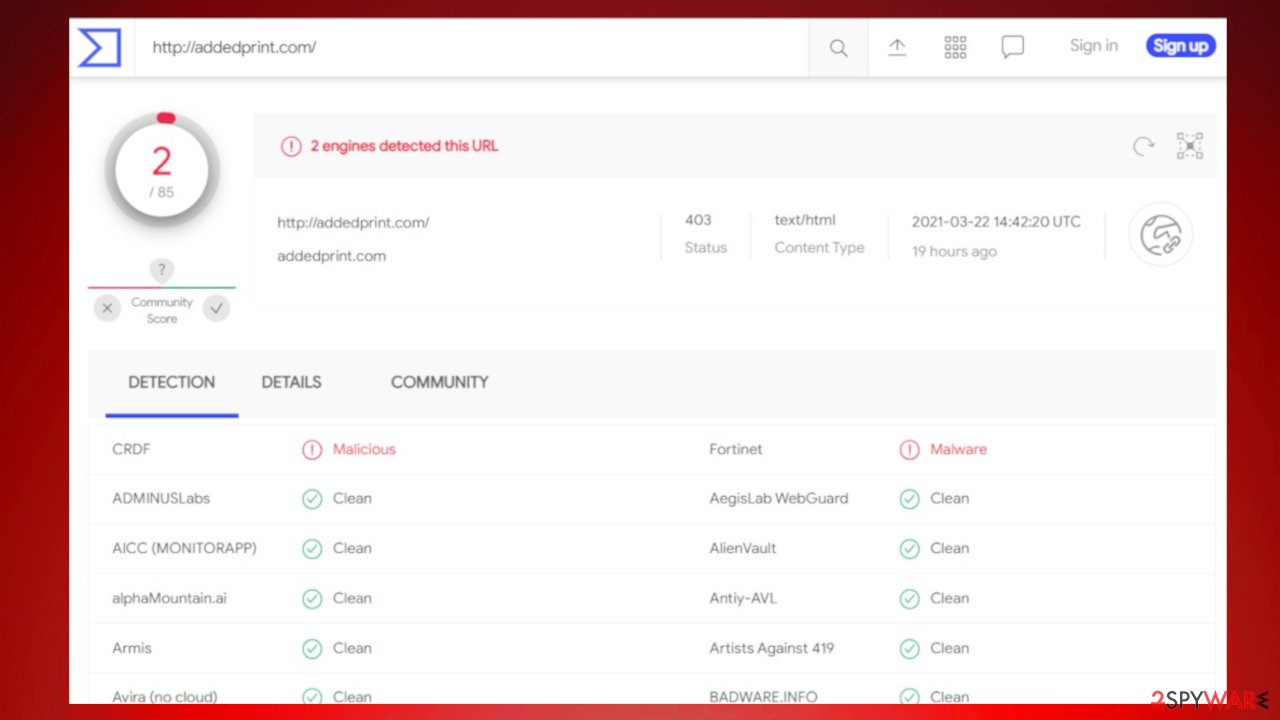Click the http://addedprint.com/ URL in summary
This screenshot has width=1280, height=720.
point(353,222)
